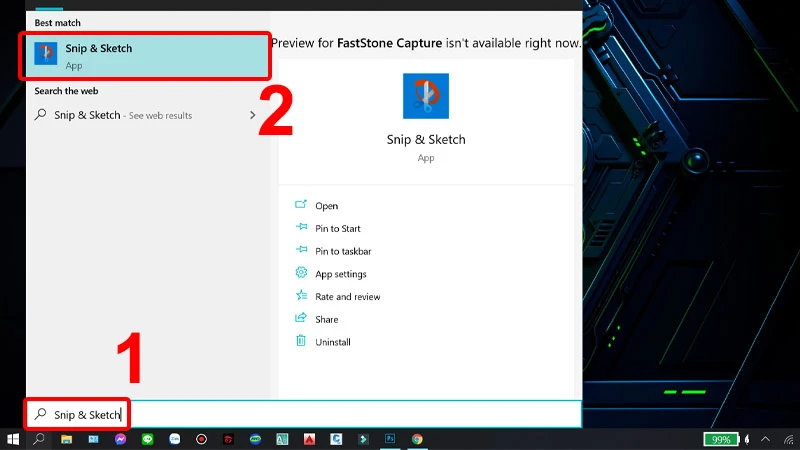Viewport: 800px width, 450px height.
Task: Click the taskbar search magnifier icon
Action: click(39, 439)
